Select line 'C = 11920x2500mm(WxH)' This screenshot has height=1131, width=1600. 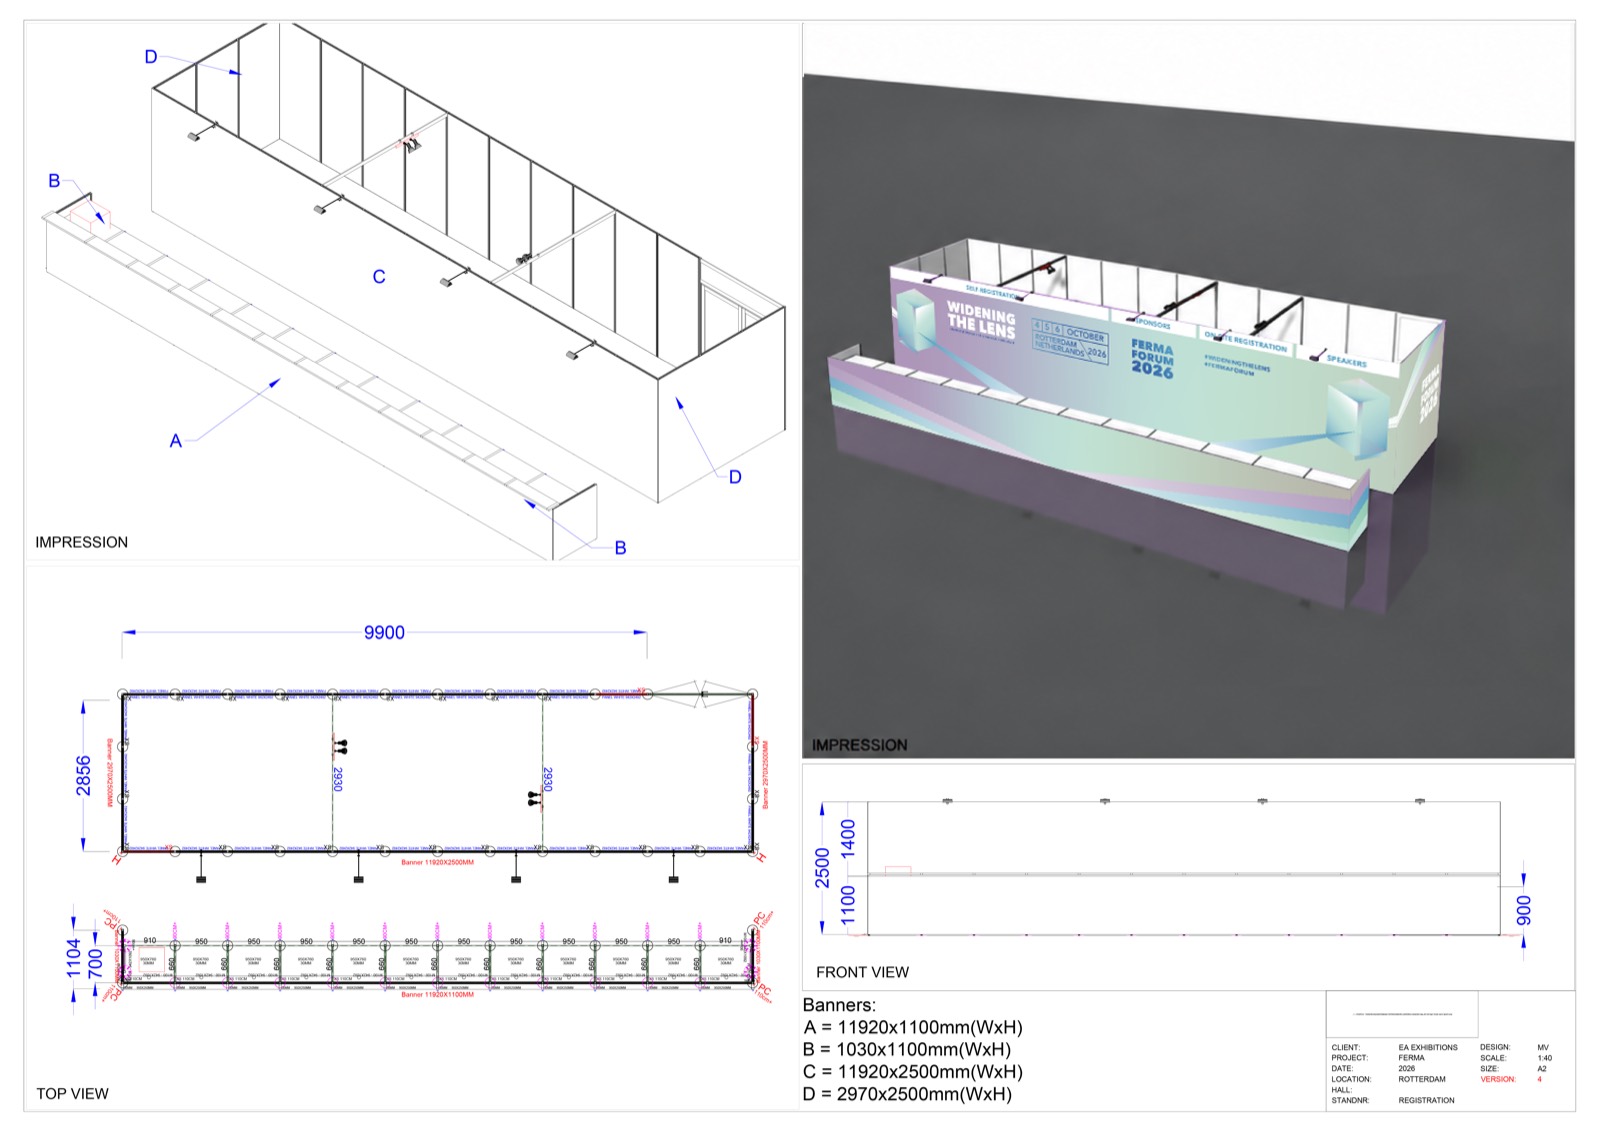click(913, 1071)
